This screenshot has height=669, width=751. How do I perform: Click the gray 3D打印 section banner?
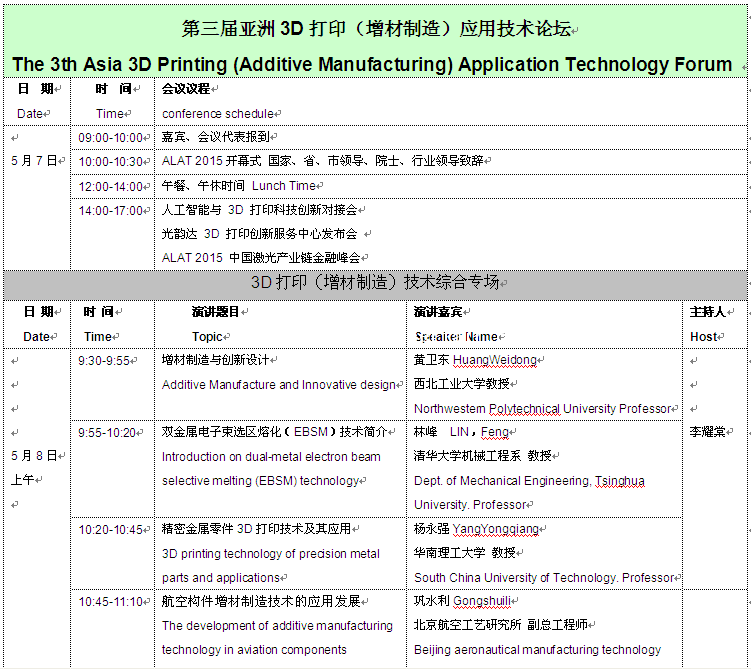pos(375,282)
